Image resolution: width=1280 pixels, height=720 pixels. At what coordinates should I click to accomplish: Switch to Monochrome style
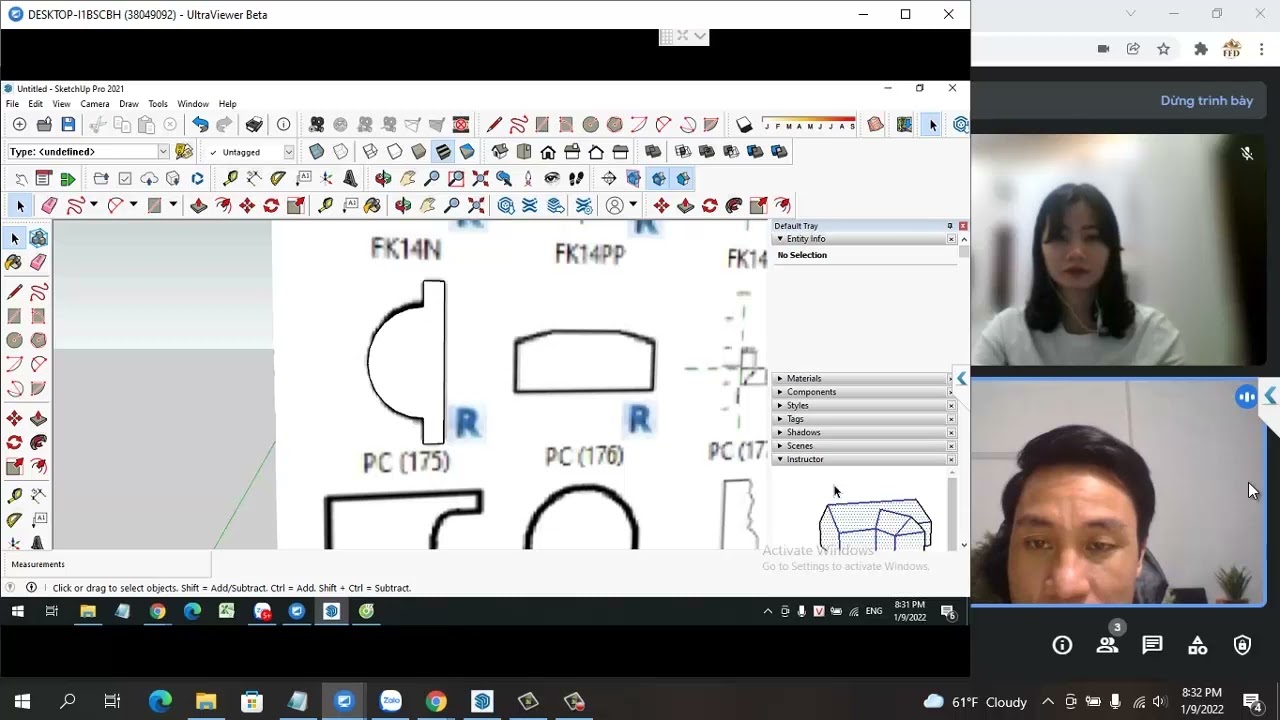467,152
